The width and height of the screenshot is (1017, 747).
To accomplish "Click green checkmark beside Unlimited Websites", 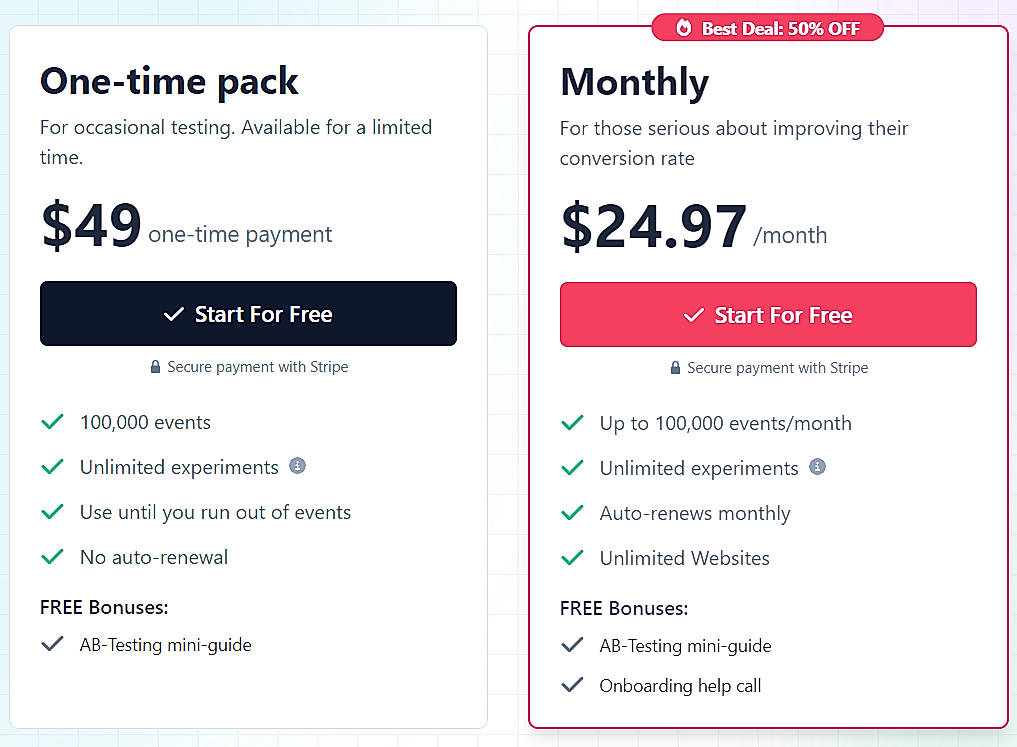I will (572, 558).
